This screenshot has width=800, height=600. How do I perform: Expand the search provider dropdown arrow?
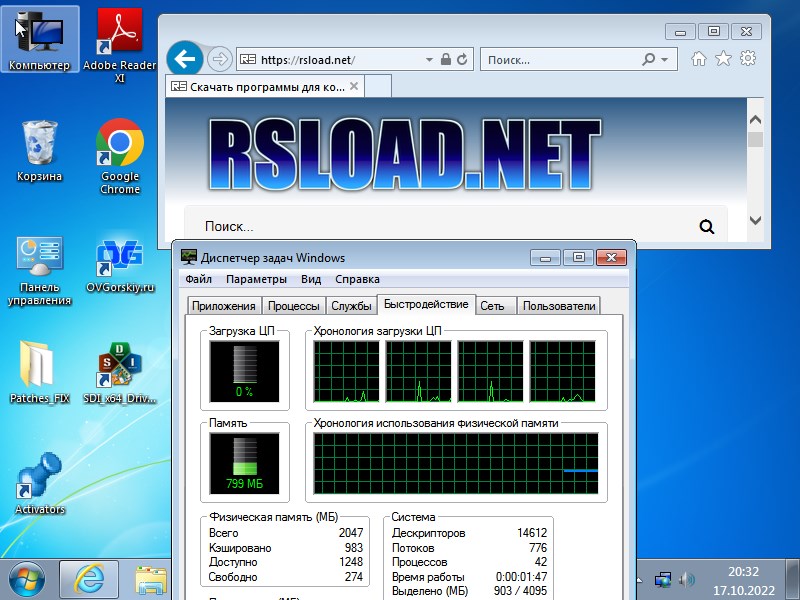(x=664, y=60)
